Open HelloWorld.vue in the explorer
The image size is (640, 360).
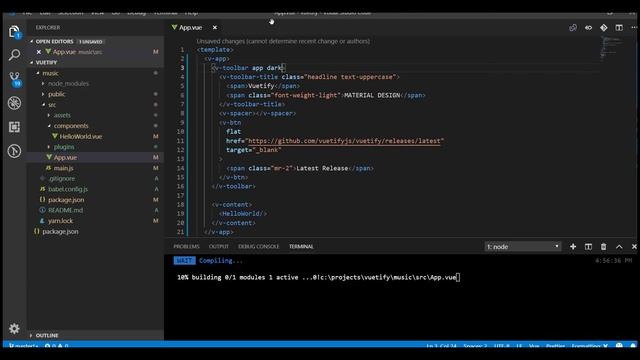[x=81, y=136]
